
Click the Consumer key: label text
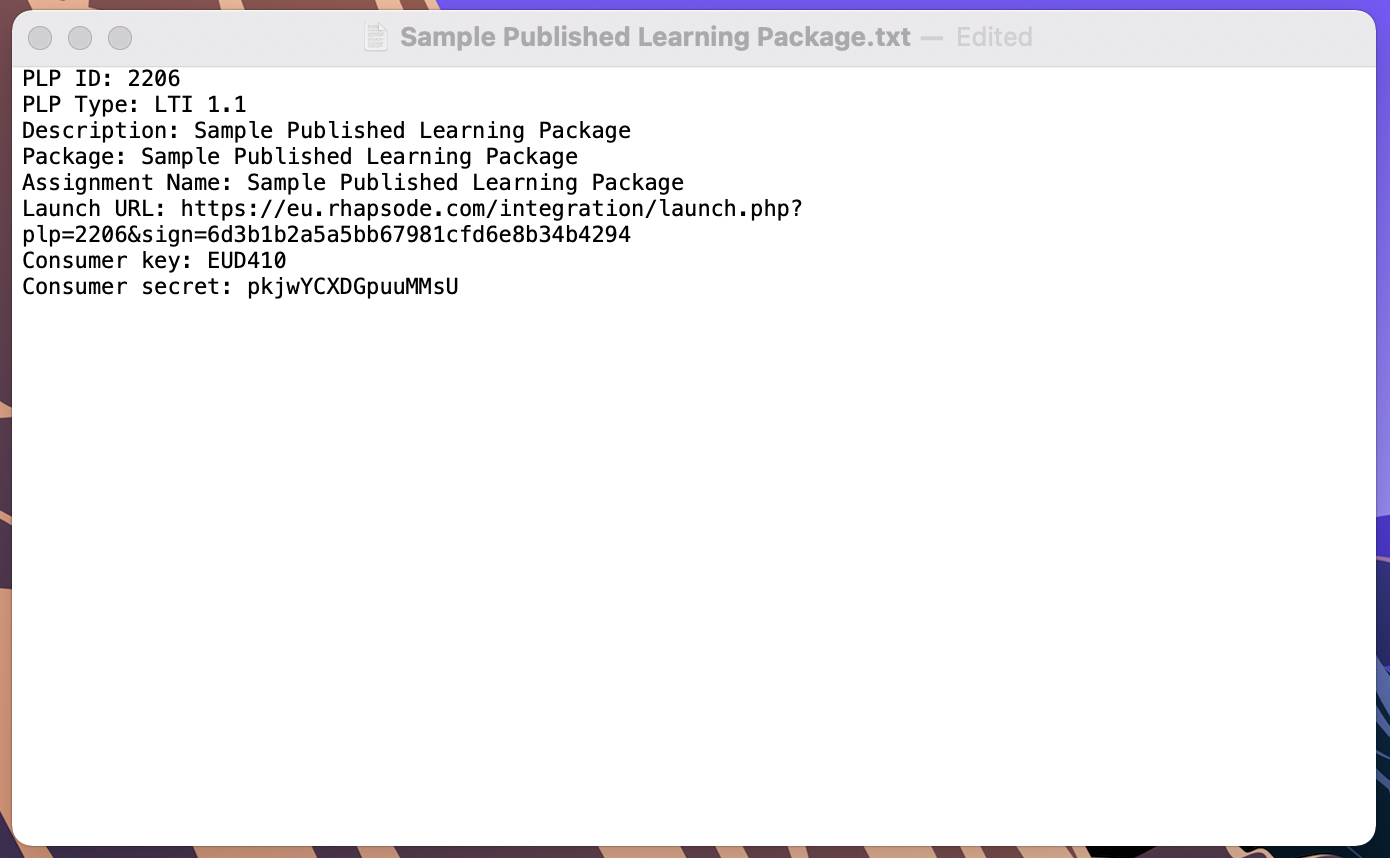108,260
